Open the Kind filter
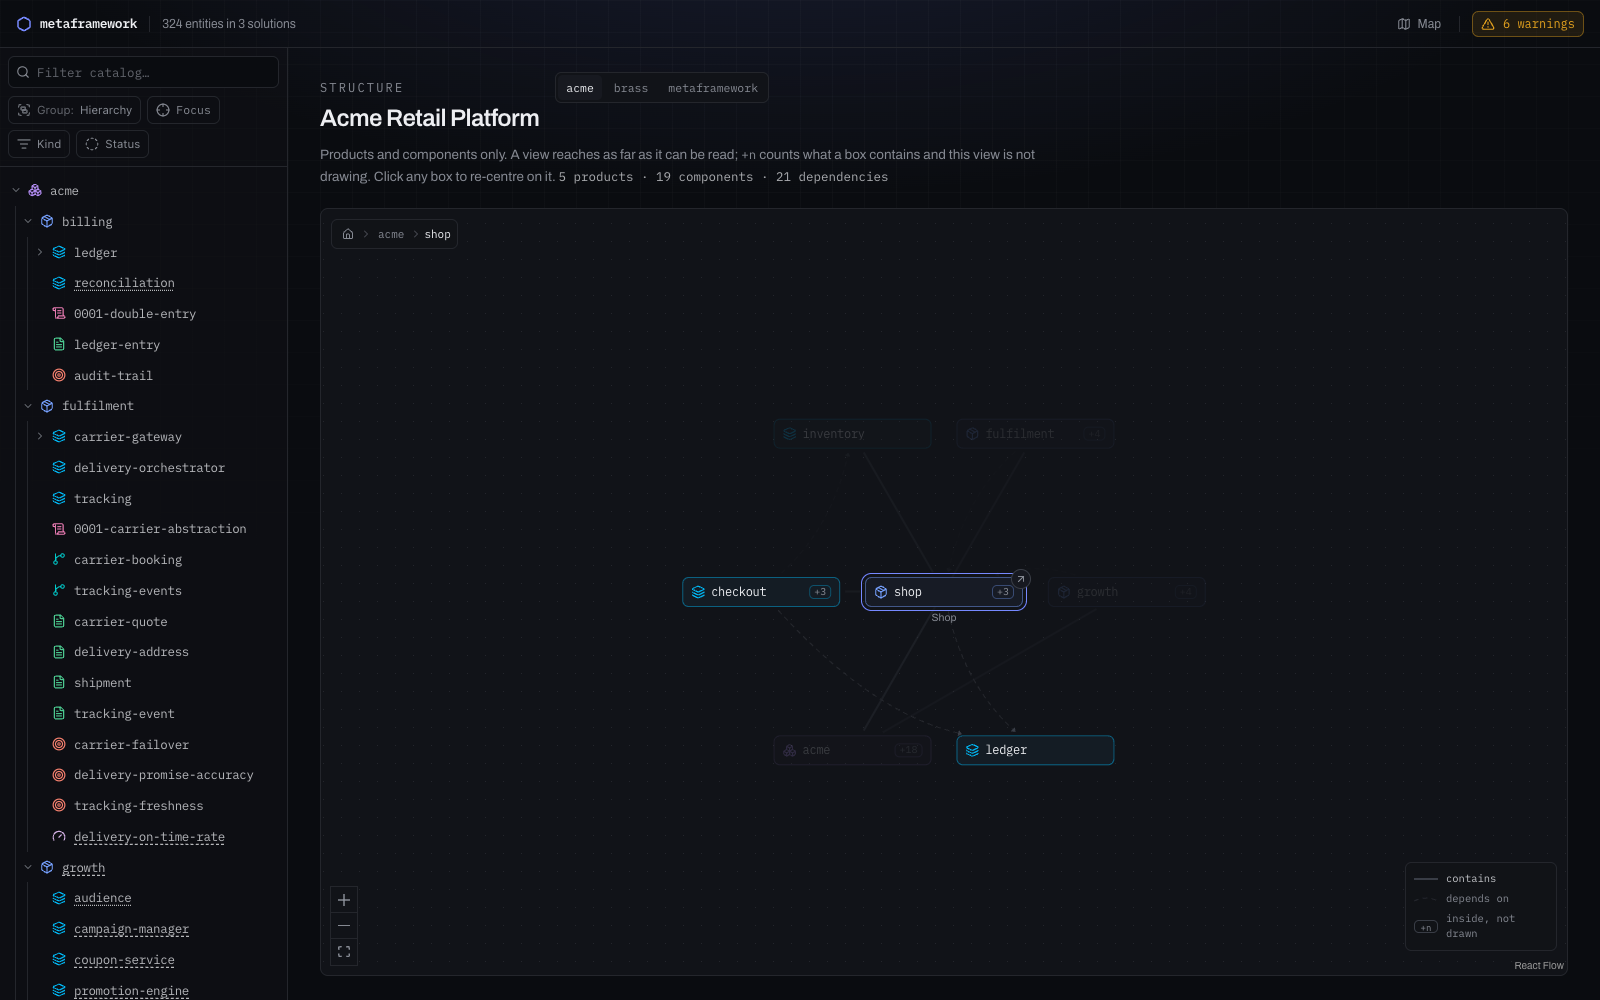 click(39, 144)
